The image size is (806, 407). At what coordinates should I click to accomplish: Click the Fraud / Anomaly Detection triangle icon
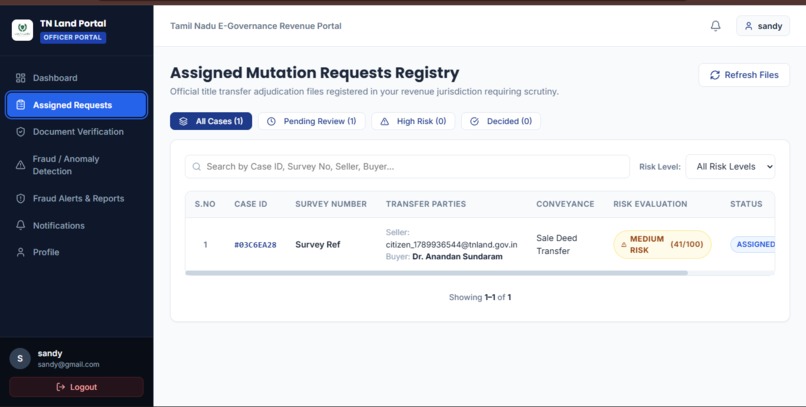21,165
